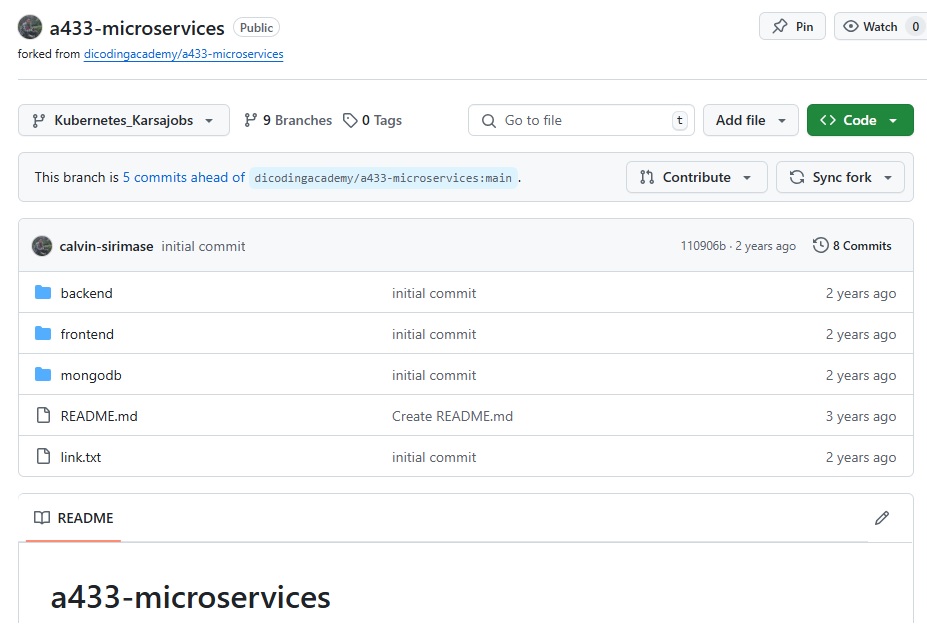Image resolution: width=927 pixels, height=644 pixels.
Task: Click the repository owner avatar beside a433-microservices title
Action: pos(30,27)
